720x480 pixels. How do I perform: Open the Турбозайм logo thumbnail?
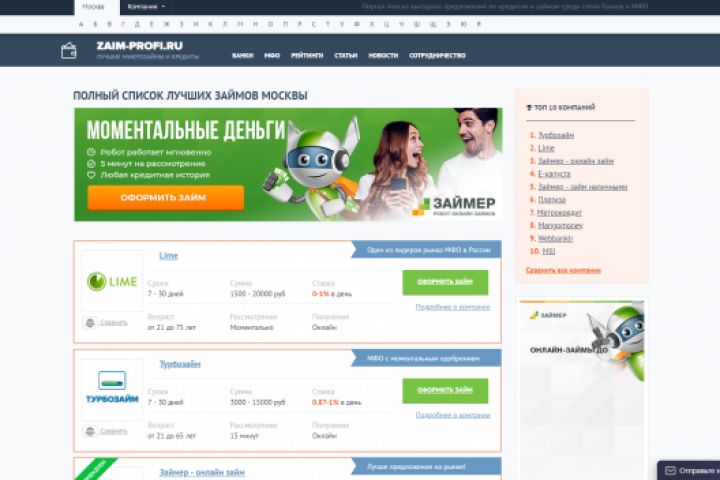(x=112, y=389)
